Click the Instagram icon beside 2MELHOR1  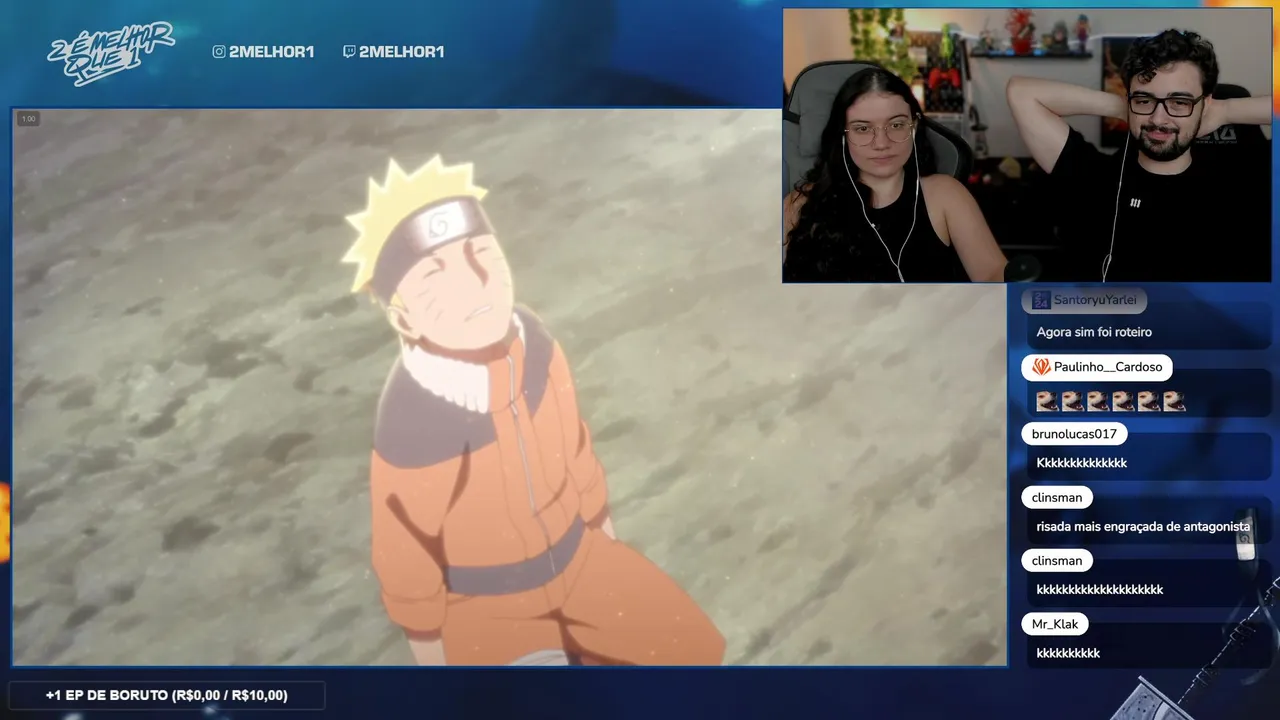pos(219,52)
